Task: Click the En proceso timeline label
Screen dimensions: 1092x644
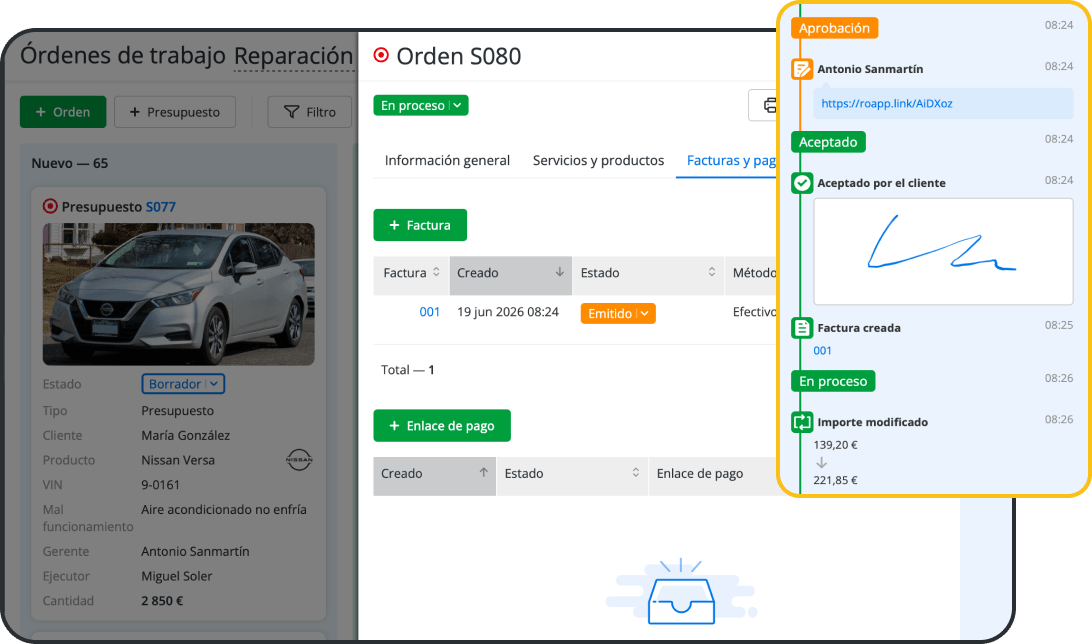Action: click(x=833, y=381)
